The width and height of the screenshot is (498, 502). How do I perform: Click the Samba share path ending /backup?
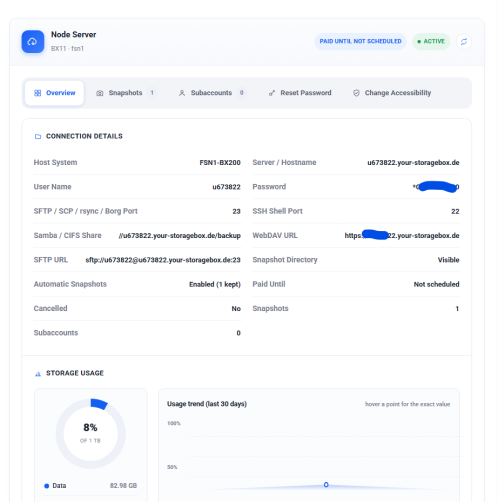(180, 236)
